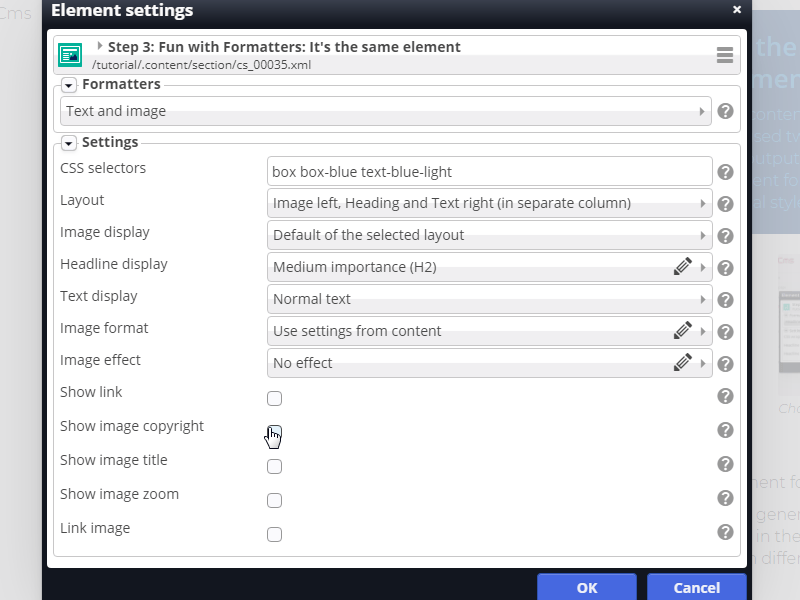Open the Image display dropdown
This screenshot has height=600, width=800.
tap(490, 235)
